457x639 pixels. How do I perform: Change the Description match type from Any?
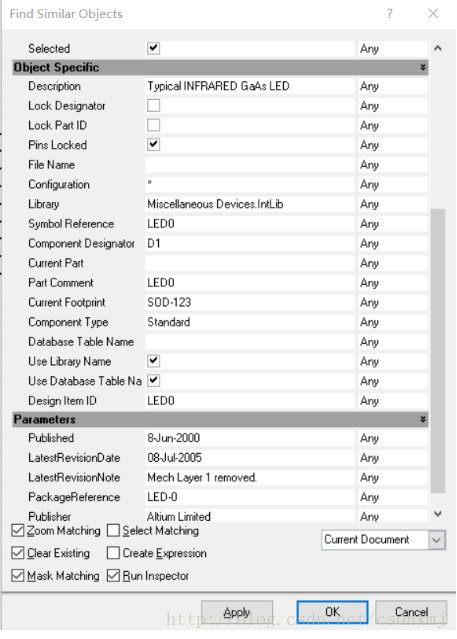(x=393, y=86)
